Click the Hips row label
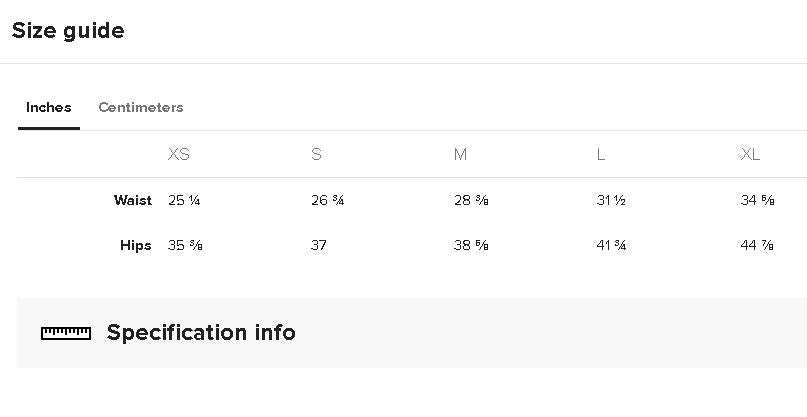Viewport: 807px width, 417px height. click(x=136, y=245)
